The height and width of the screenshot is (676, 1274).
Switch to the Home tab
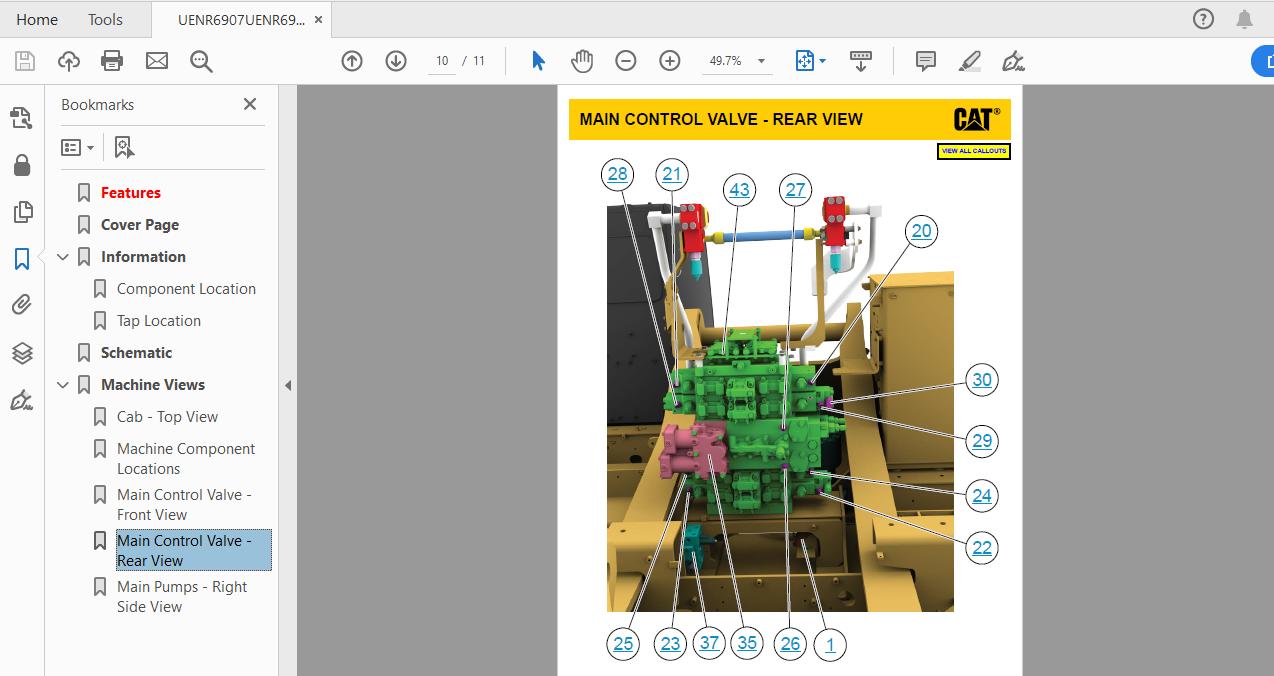pyautogui.click(x=37, y=19)
